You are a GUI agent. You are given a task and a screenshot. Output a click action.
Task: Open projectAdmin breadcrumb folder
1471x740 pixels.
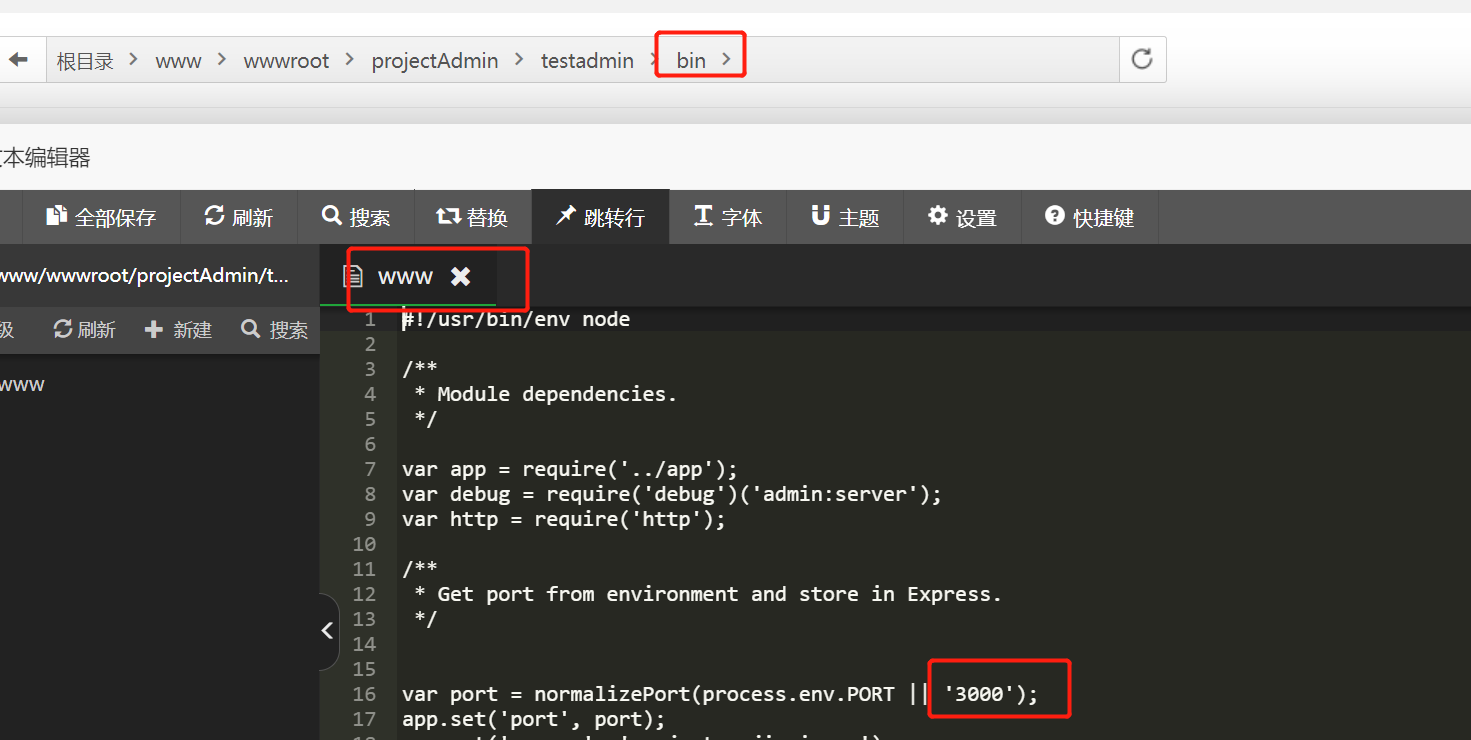pos(435,61)
